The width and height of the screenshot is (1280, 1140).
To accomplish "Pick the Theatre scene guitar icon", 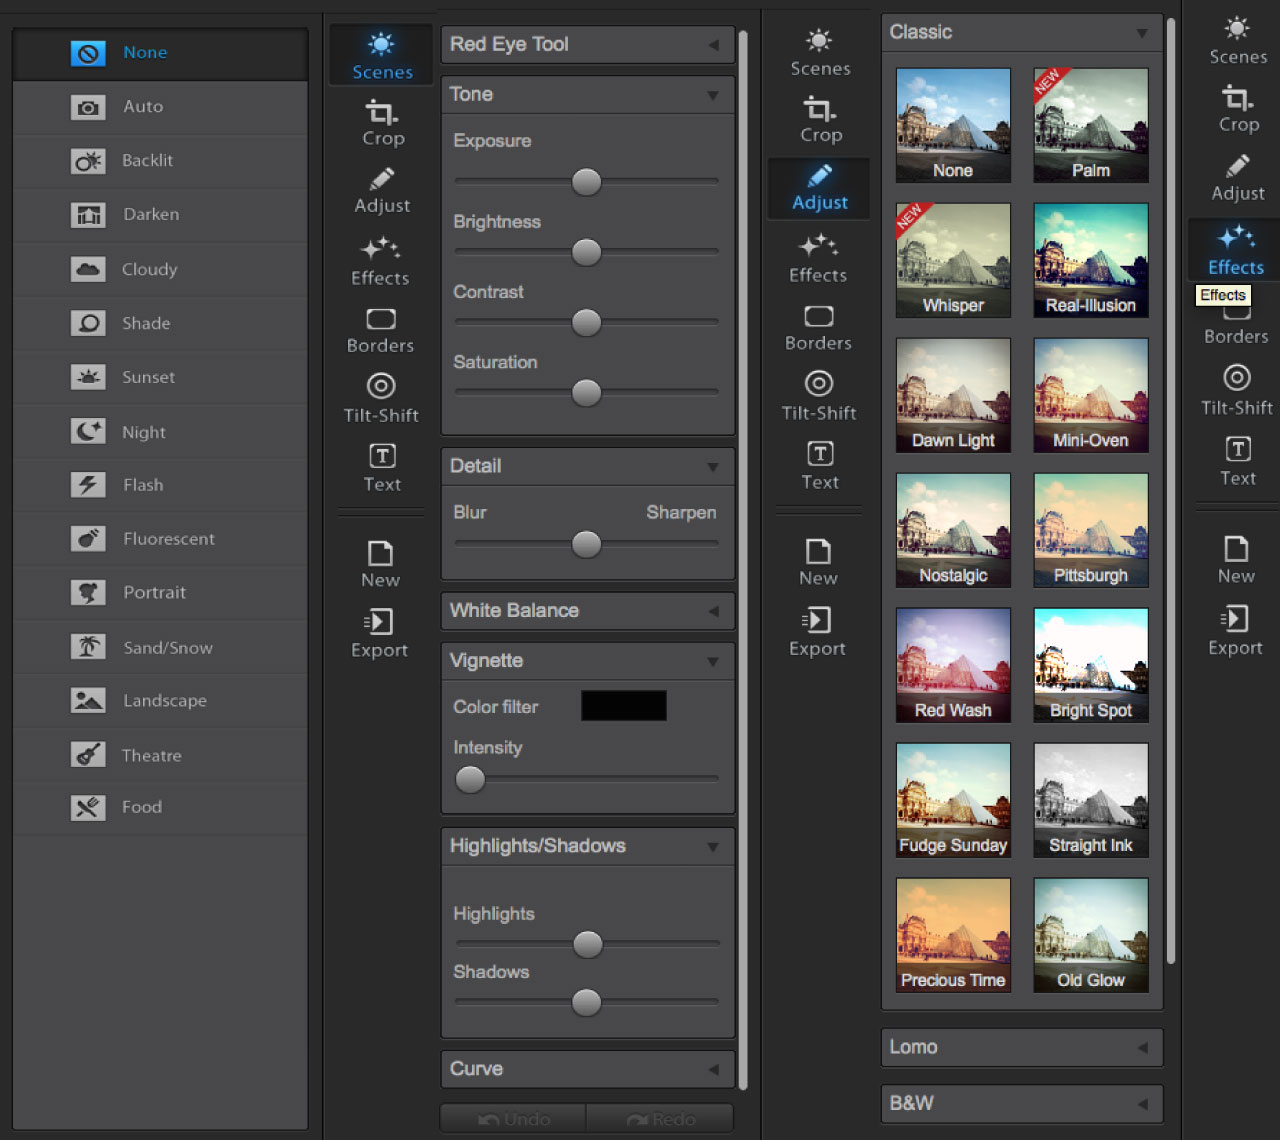I will (x=88, y=755).
